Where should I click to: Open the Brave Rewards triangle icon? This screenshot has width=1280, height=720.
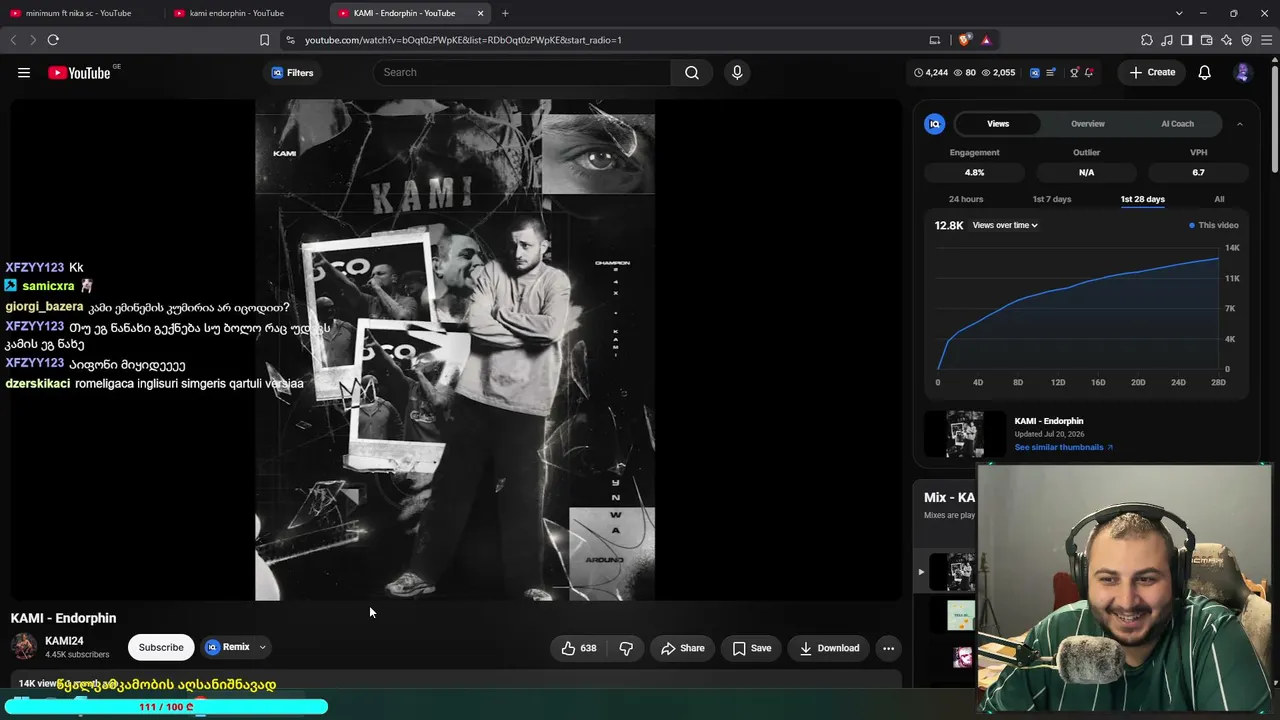[x=986, y=40]
